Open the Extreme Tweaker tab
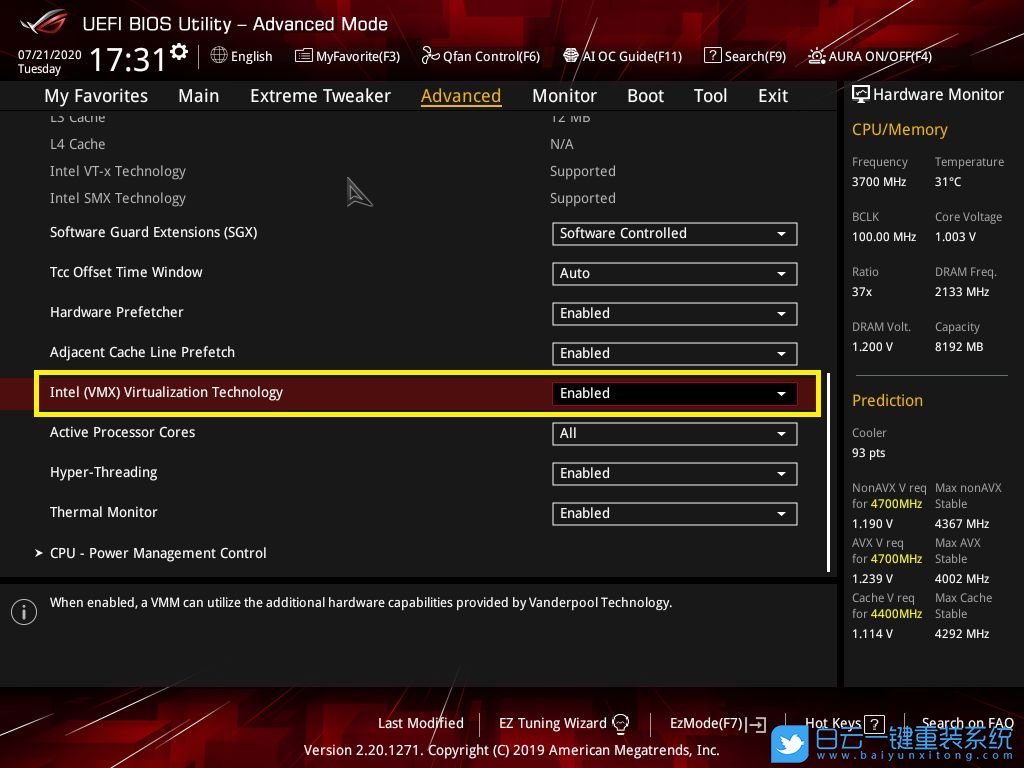 (320, 96)
